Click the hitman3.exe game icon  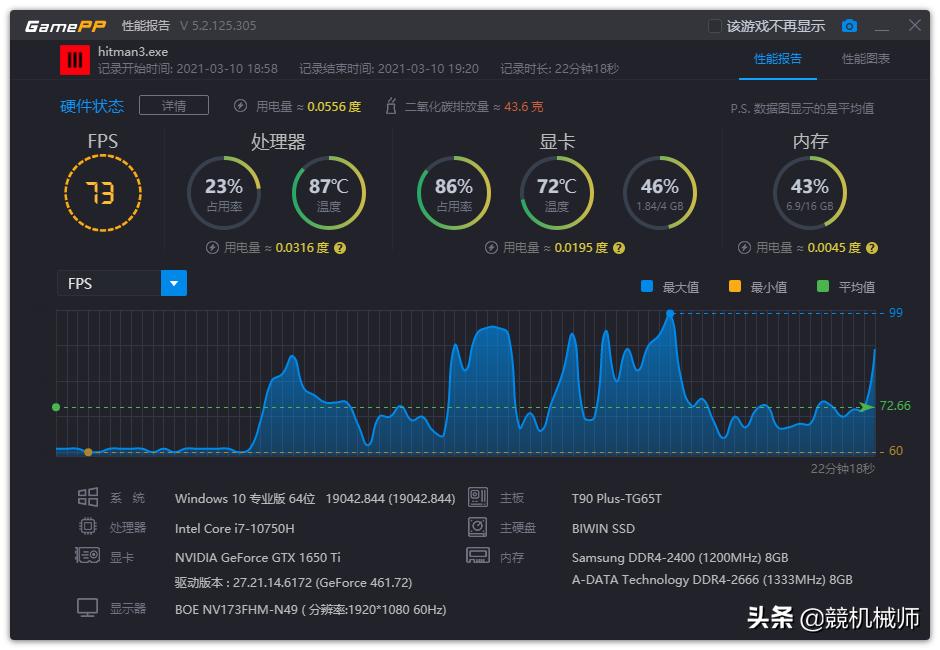[x=75, y=60]
